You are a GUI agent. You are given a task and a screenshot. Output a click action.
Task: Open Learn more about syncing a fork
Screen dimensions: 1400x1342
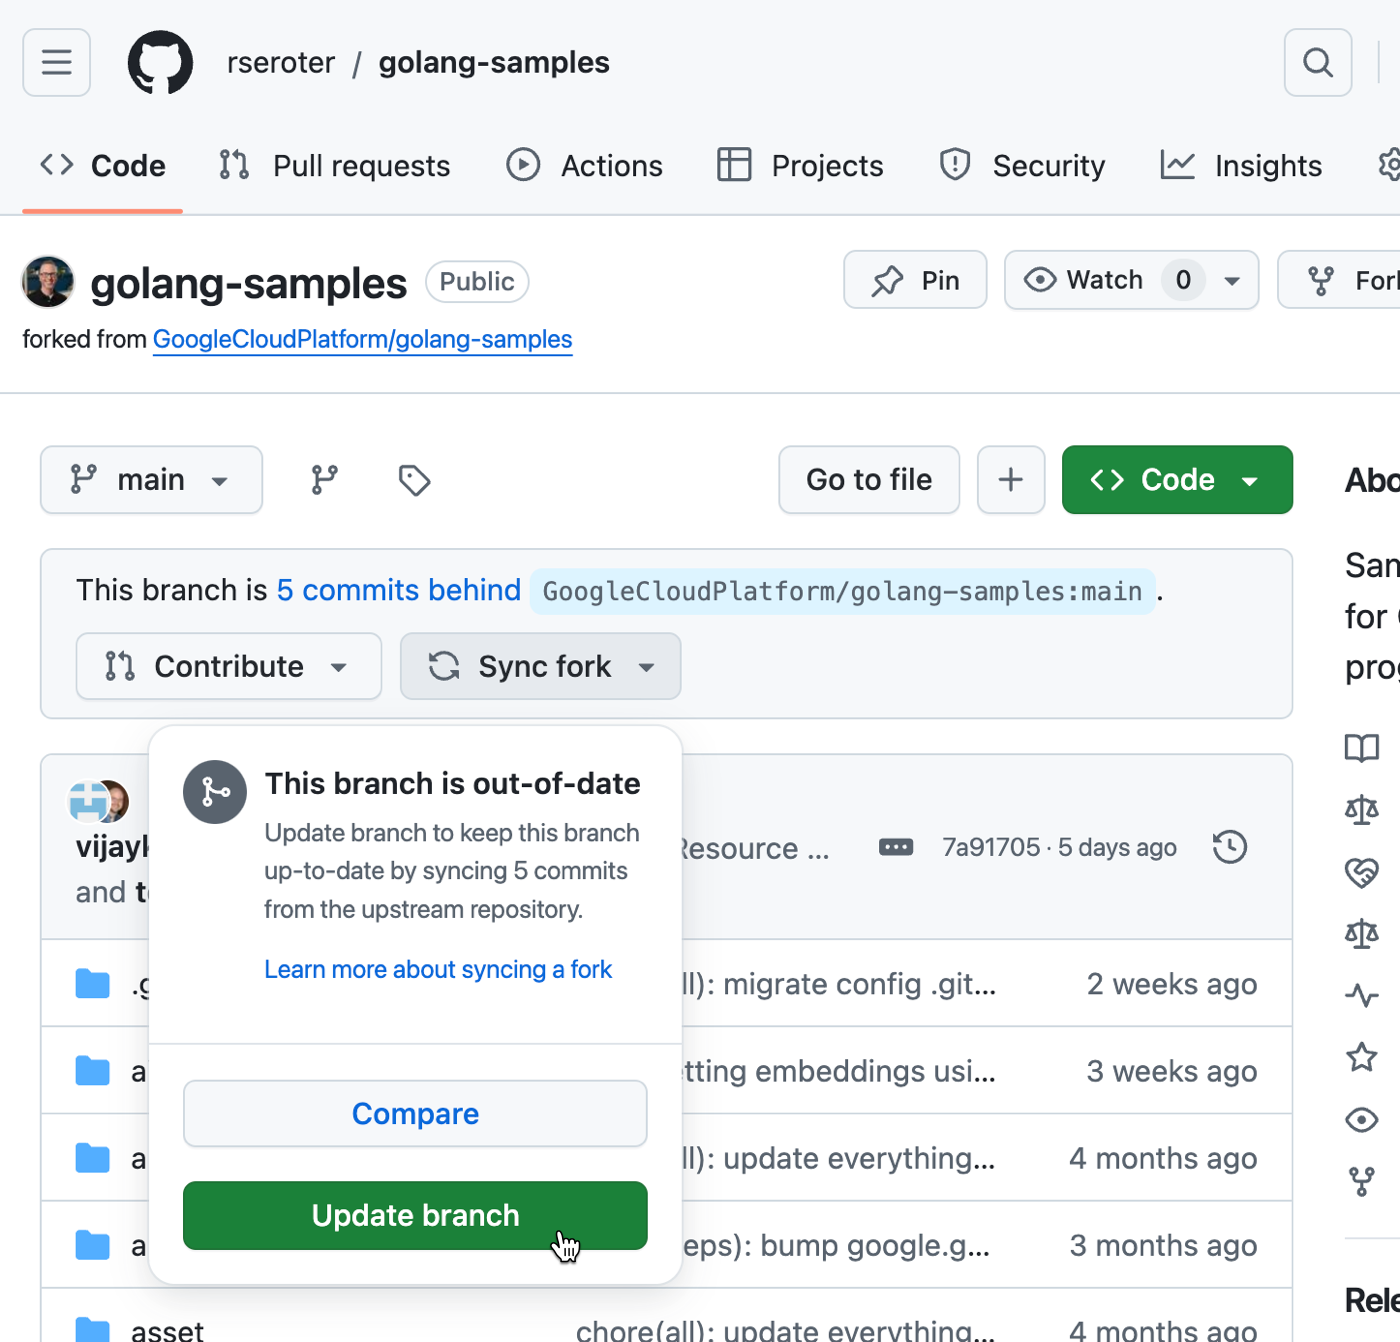tap(438, 969)
